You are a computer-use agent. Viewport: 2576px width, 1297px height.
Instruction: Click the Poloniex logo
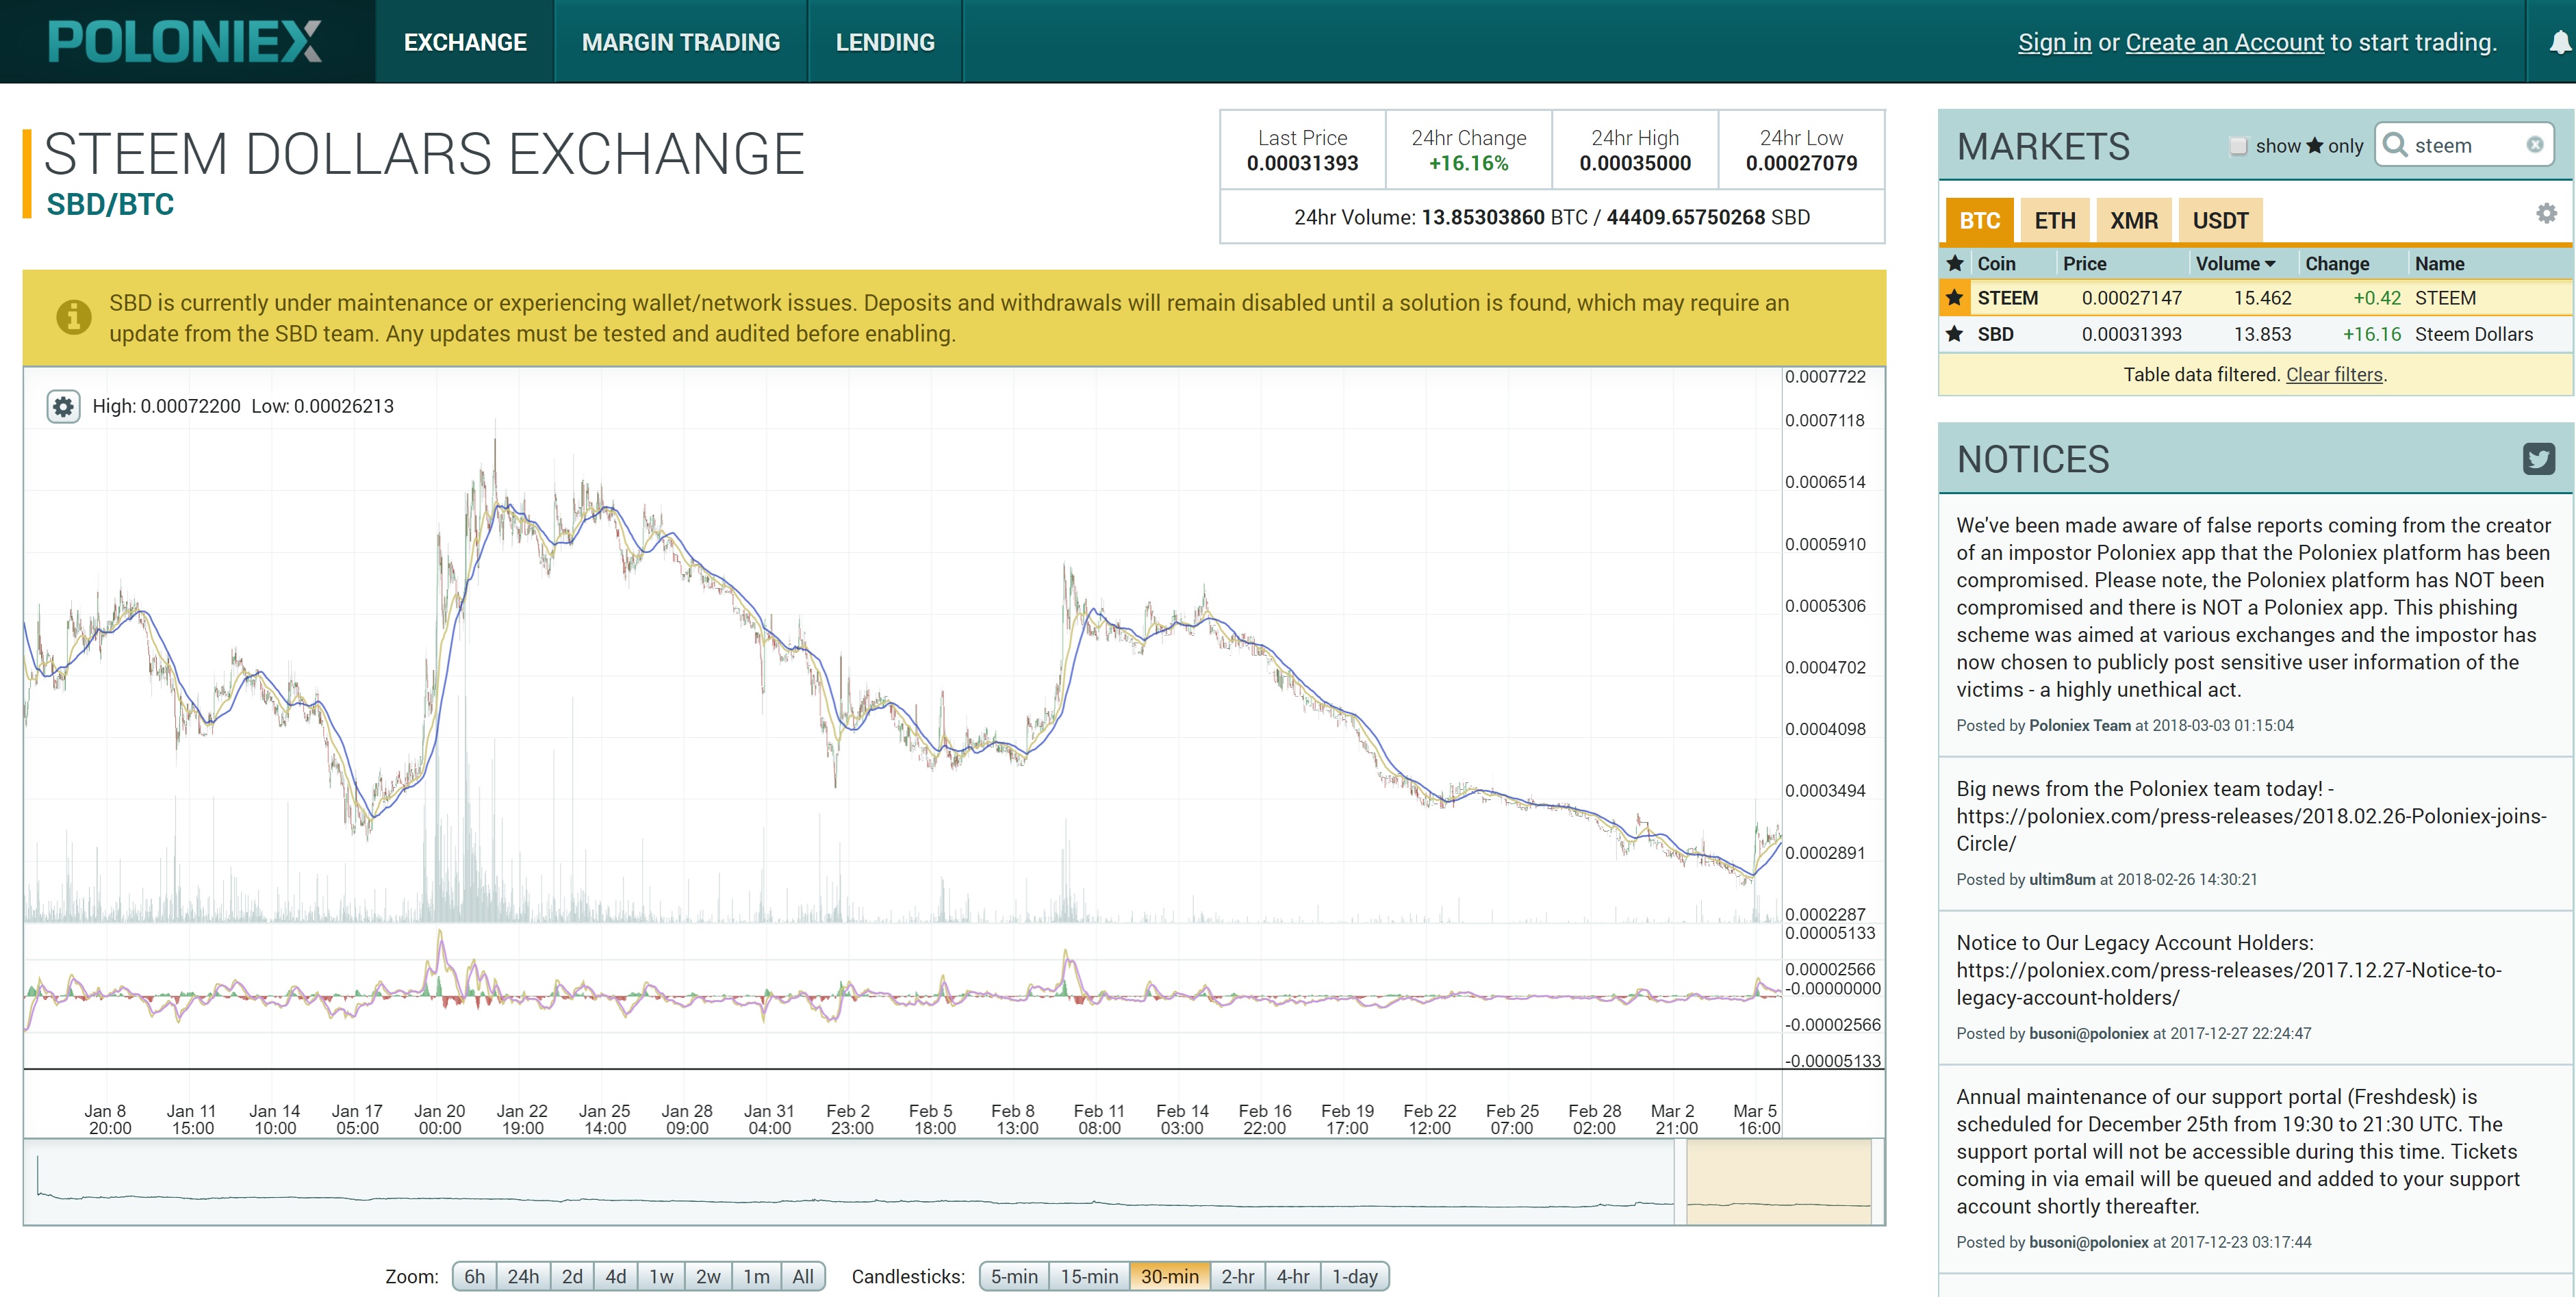click(x=185, y=42)
